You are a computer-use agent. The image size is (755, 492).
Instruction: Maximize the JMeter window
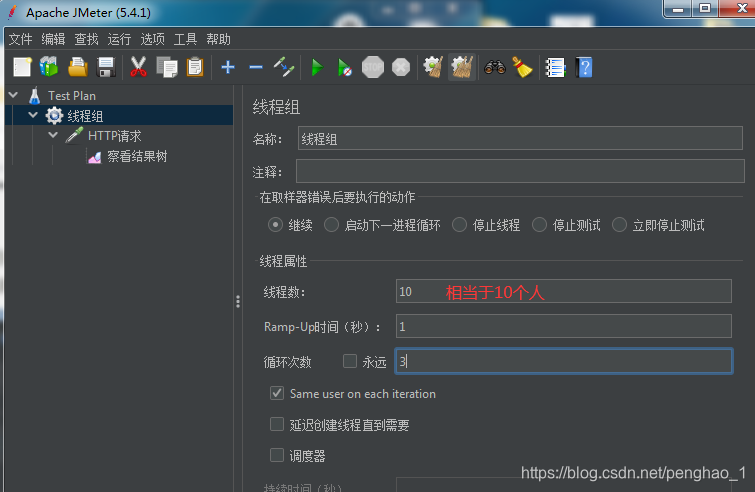pyautogui.click(x=705, y=9)
